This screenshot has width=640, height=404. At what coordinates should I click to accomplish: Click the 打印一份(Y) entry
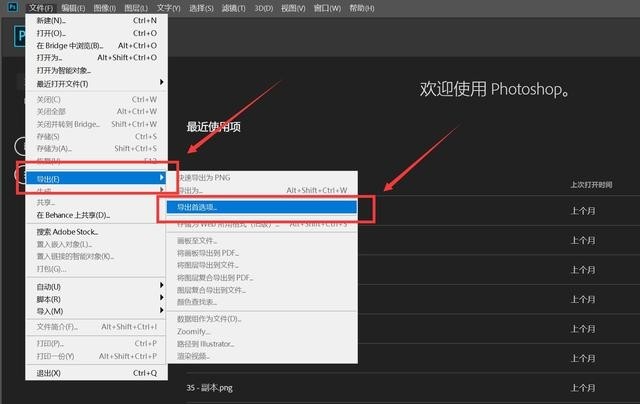(96, 356)
